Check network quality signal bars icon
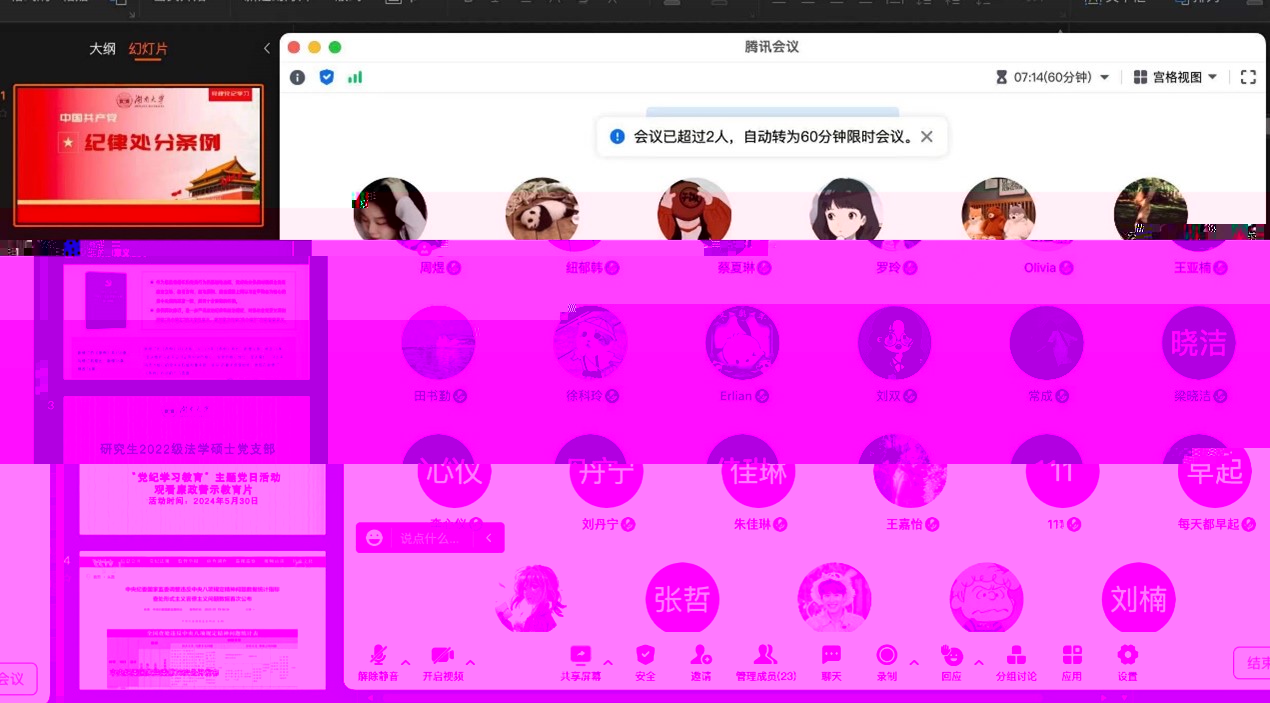 [355, 77]
